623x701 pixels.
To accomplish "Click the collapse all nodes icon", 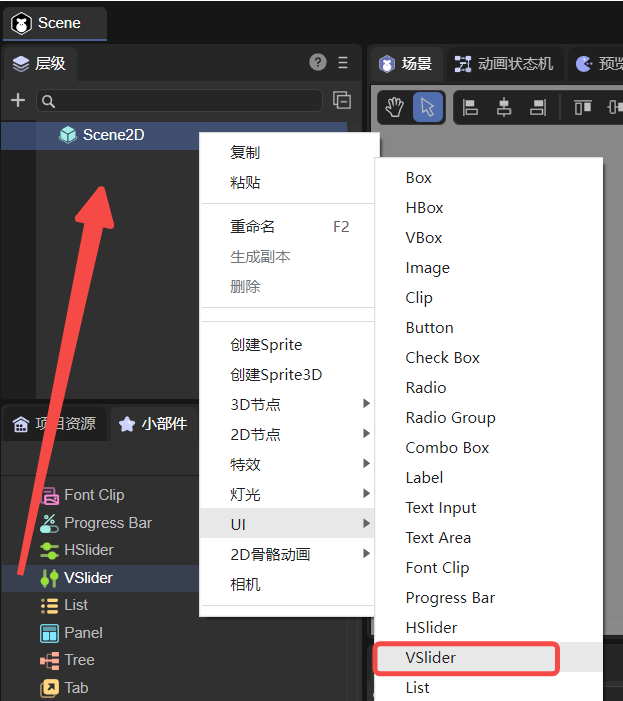I will pos(342,100).
